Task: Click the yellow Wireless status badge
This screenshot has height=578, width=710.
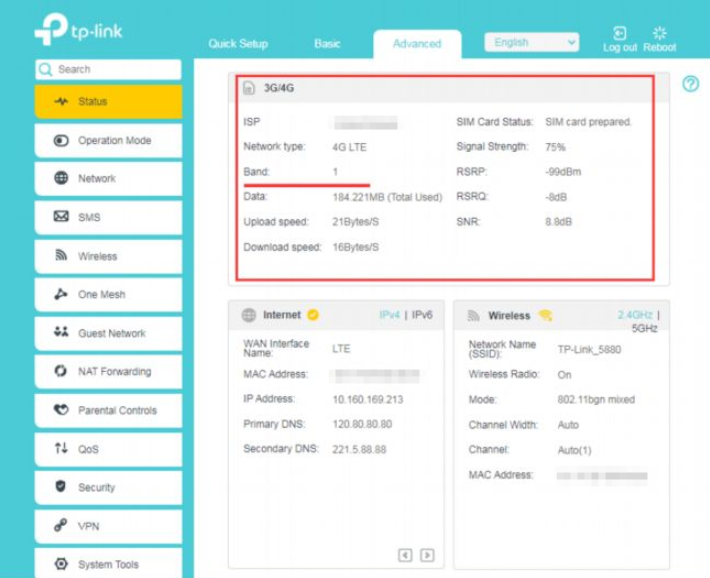Action: coord(546,315)
